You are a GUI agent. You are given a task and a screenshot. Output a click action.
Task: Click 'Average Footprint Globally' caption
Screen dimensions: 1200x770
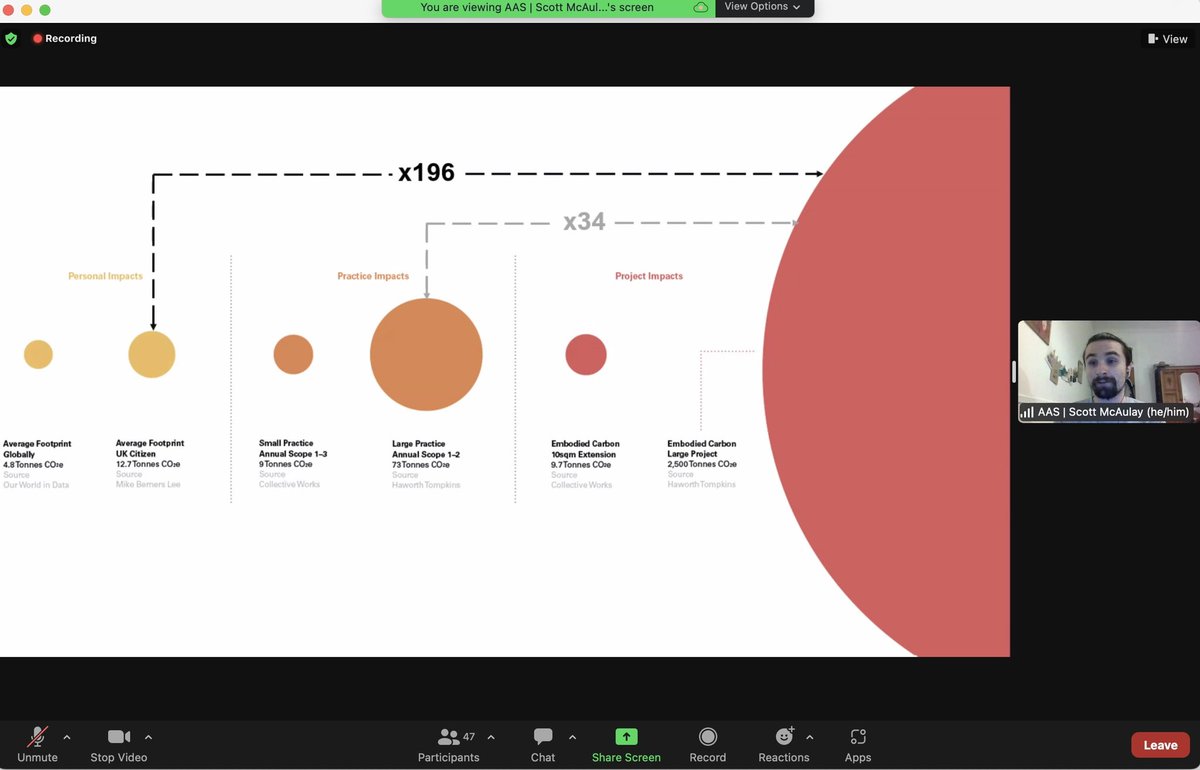tap(37, 448)
